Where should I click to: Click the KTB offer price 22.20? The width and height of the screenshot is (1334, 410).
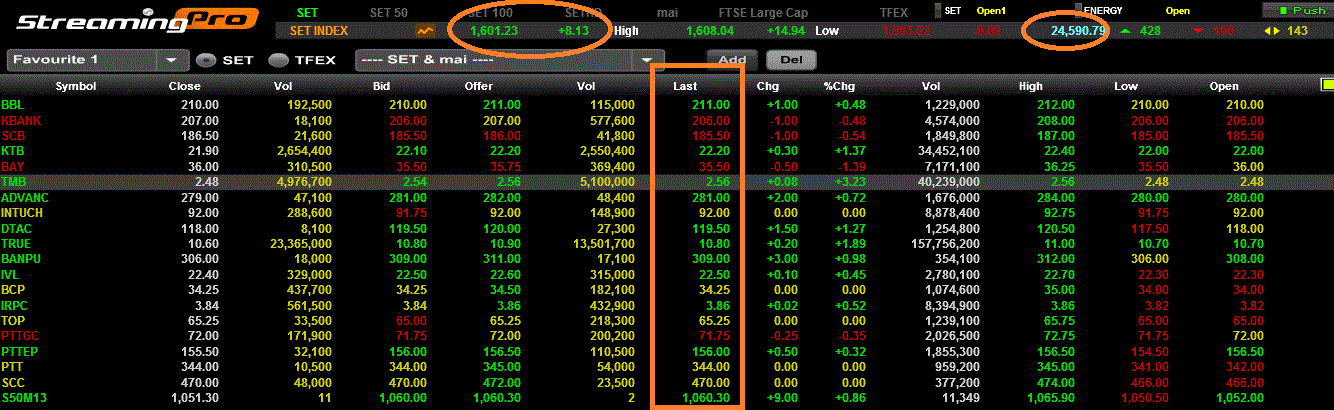tap(503, 150)
